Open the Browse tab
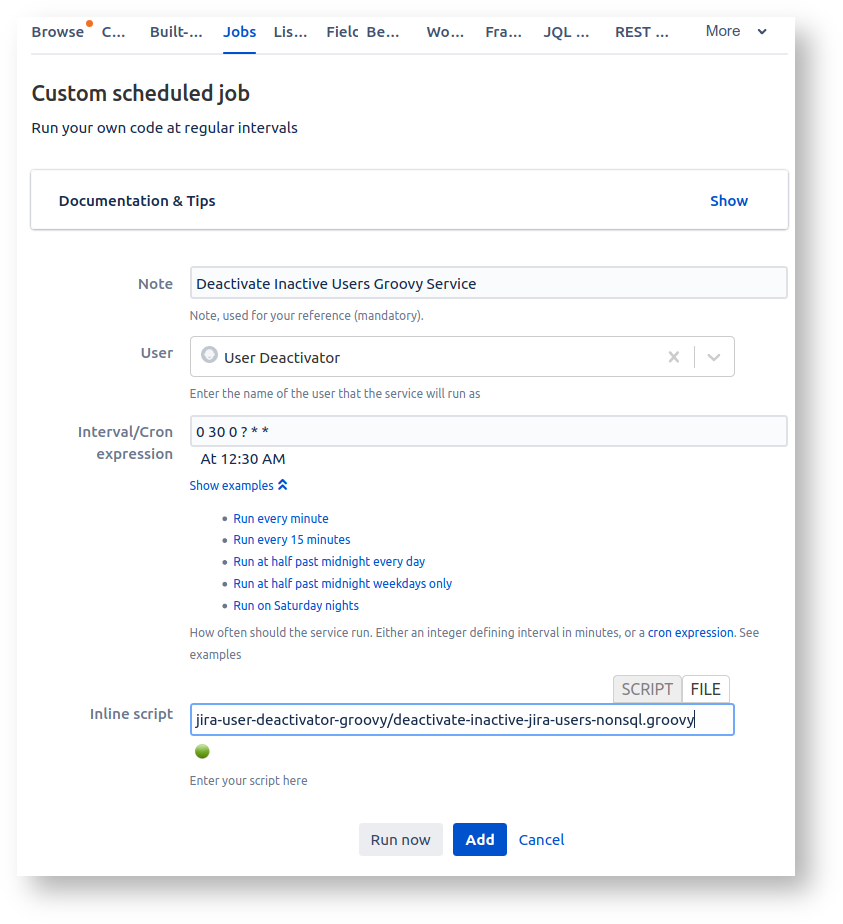Viewport: 843px width, 924px height. click(57, 32)
